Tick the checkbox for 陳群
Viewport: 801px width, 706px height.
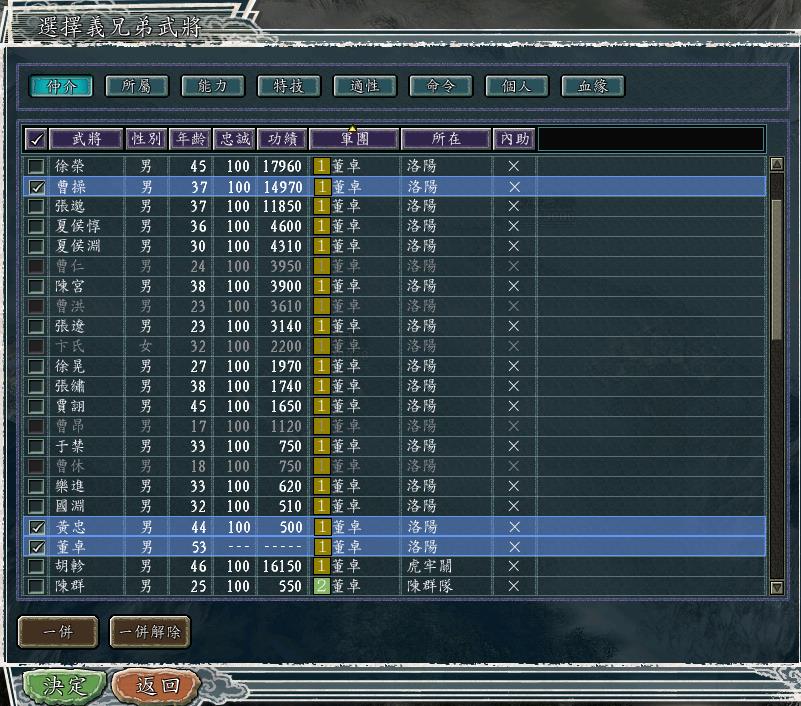pos(36,586)
